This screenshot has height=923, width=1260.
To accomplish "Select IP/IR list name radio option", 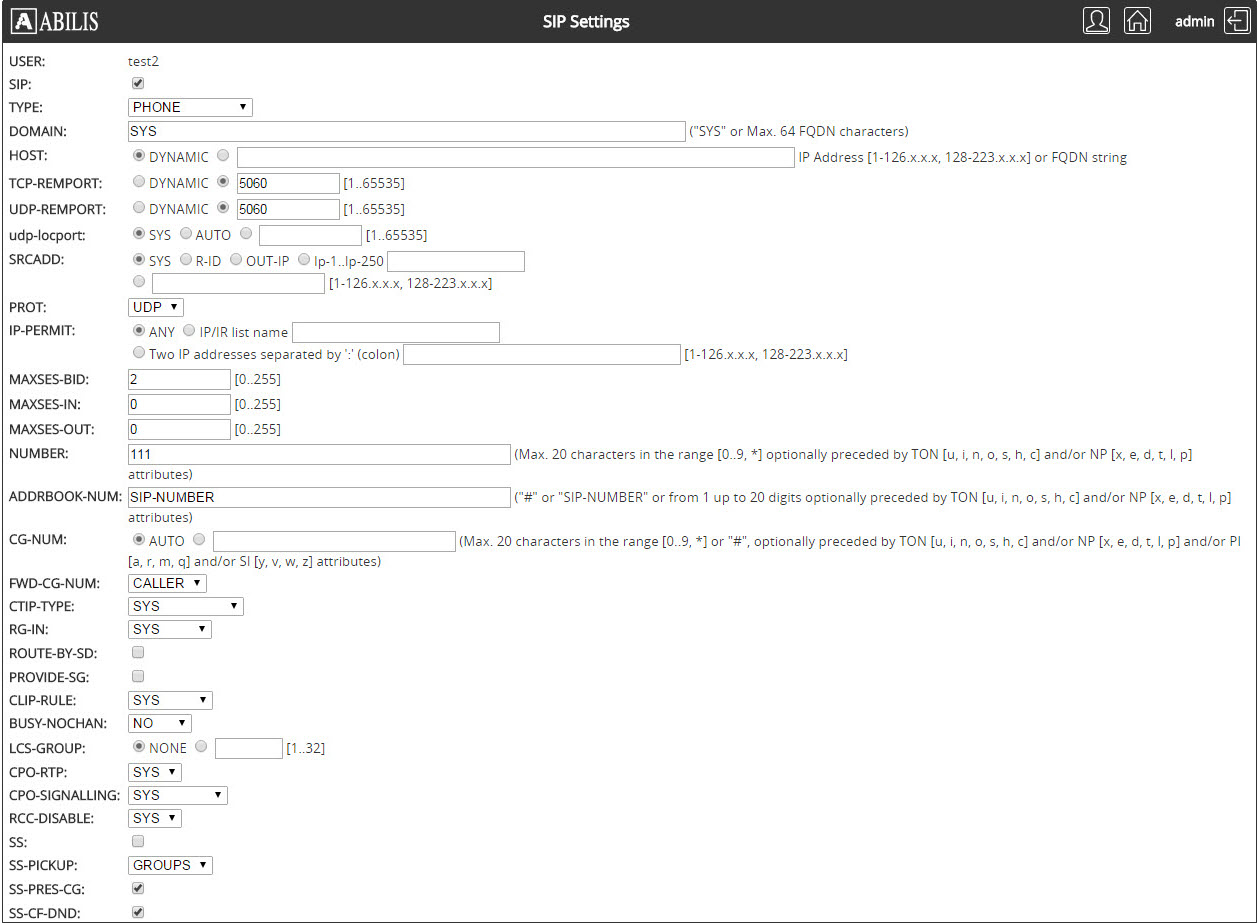I will (x=190, y=331).
